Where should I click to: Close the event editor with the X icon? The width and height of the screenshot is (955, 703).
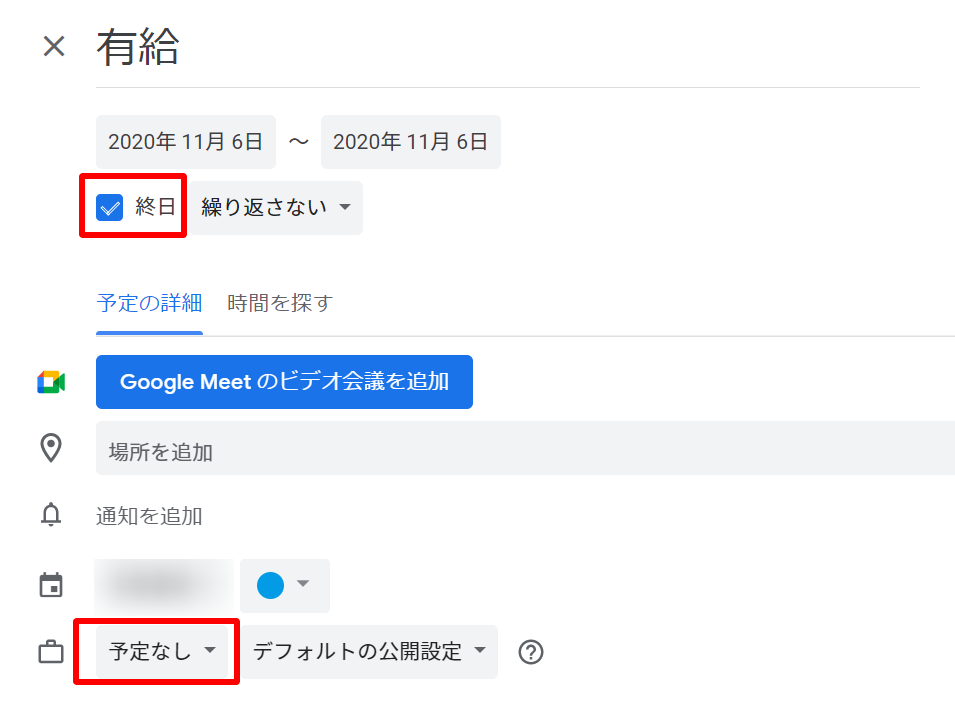pos(54,46)
